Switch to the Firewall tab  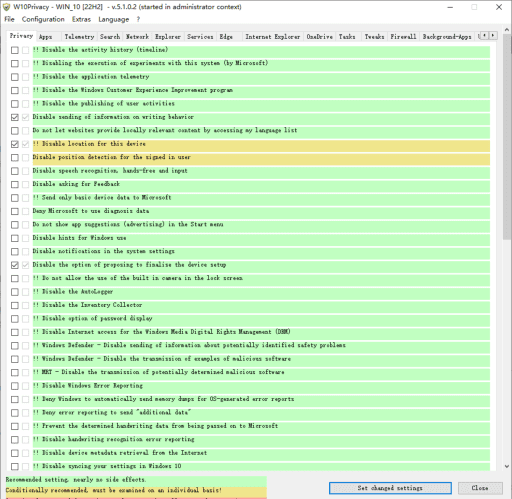point(403,37)
